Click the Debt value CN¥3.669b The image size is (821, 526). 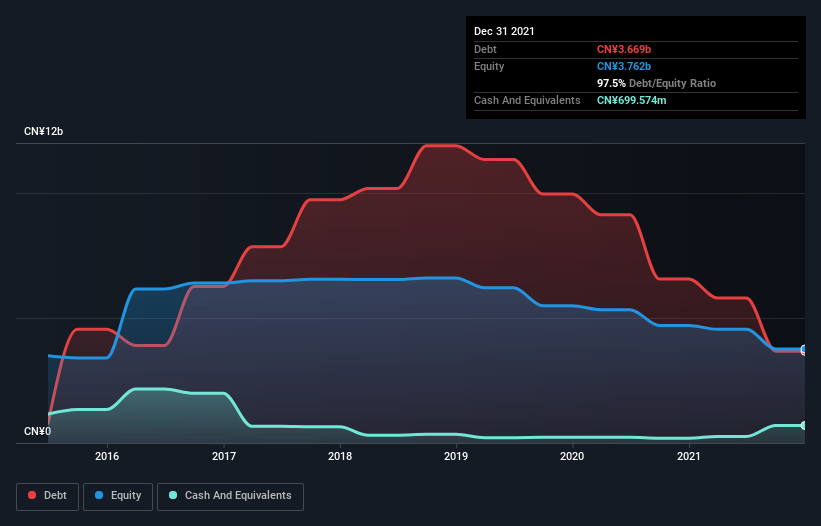(624, 49)
